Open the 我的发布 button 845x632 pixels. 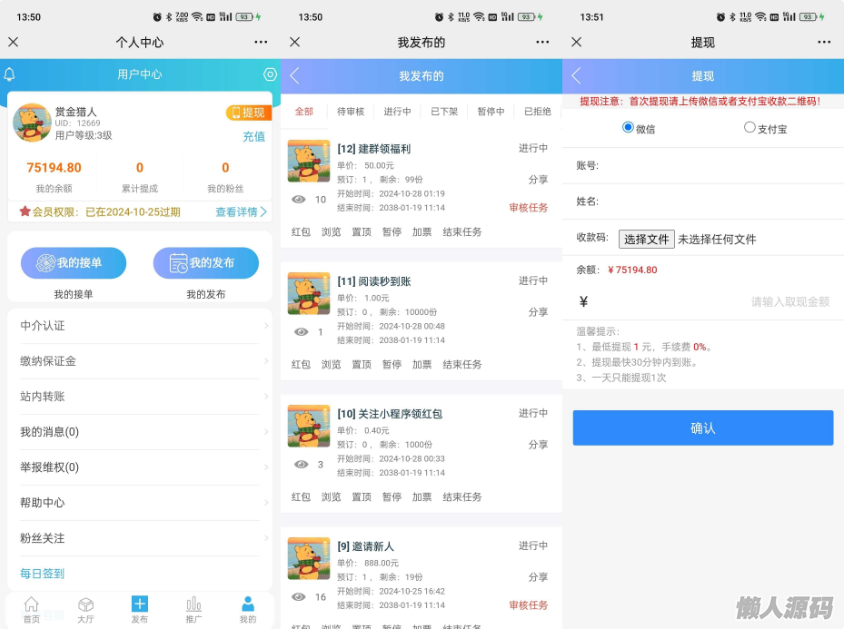pyautogui.click(x=206, y=263)
